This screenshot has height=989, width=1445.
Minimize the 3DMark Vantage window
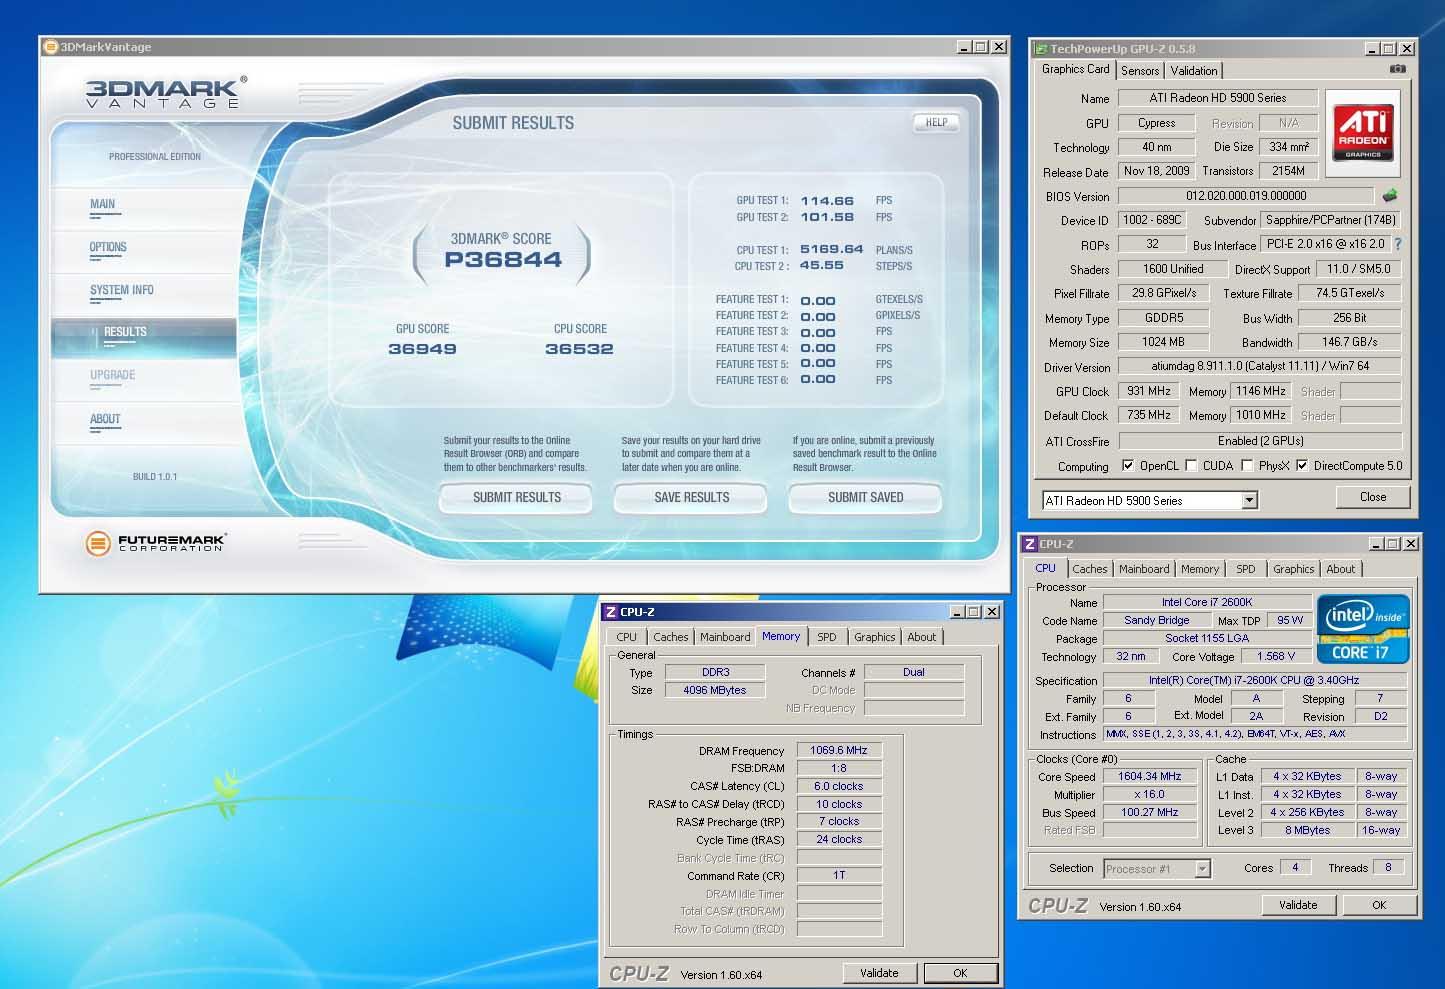pos(964,47)
